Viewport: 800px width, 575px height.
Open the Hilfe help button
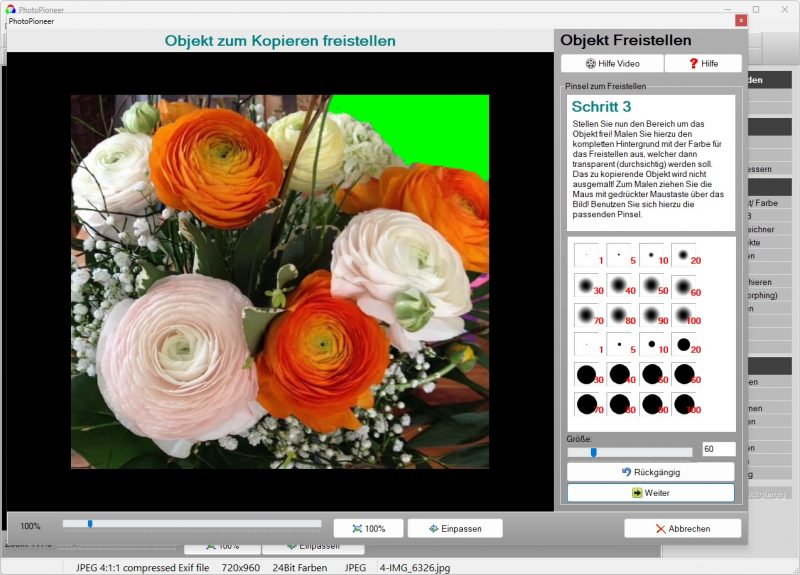703,63
